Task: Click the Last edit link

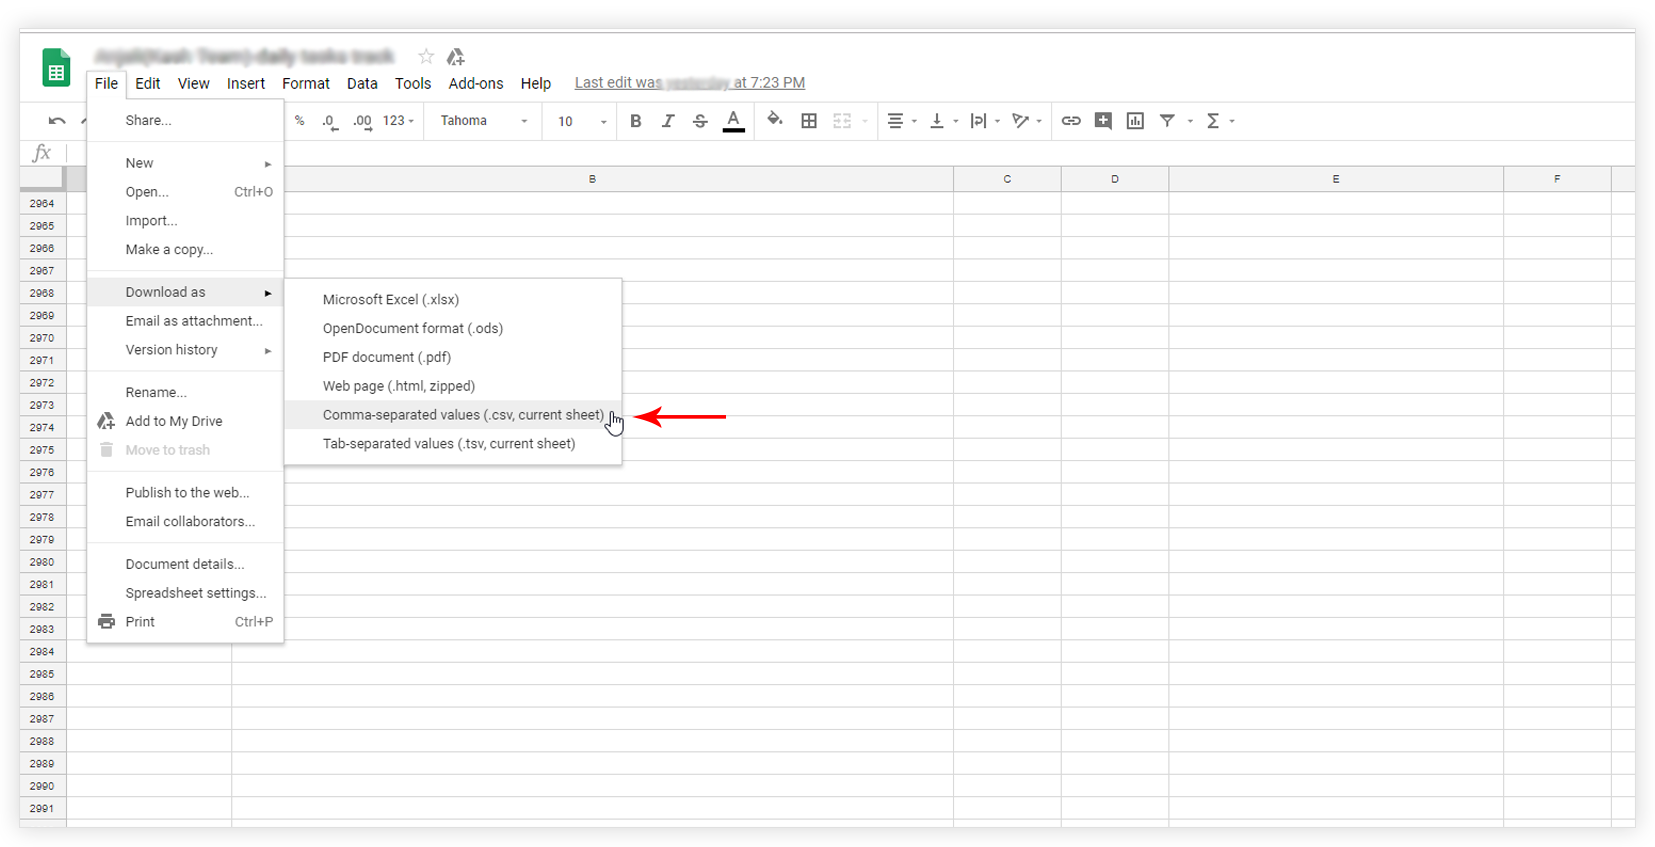Action: (689, 83)
